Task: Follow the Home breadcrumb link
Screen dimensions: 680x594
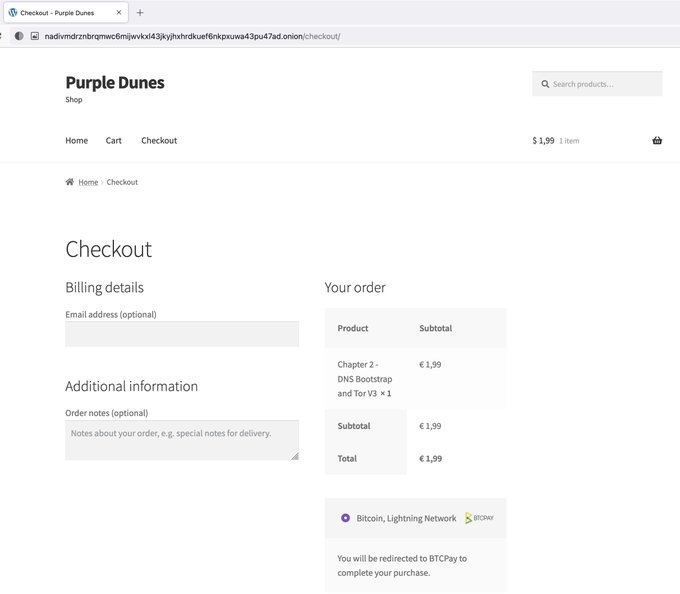Action: (88, 182)
